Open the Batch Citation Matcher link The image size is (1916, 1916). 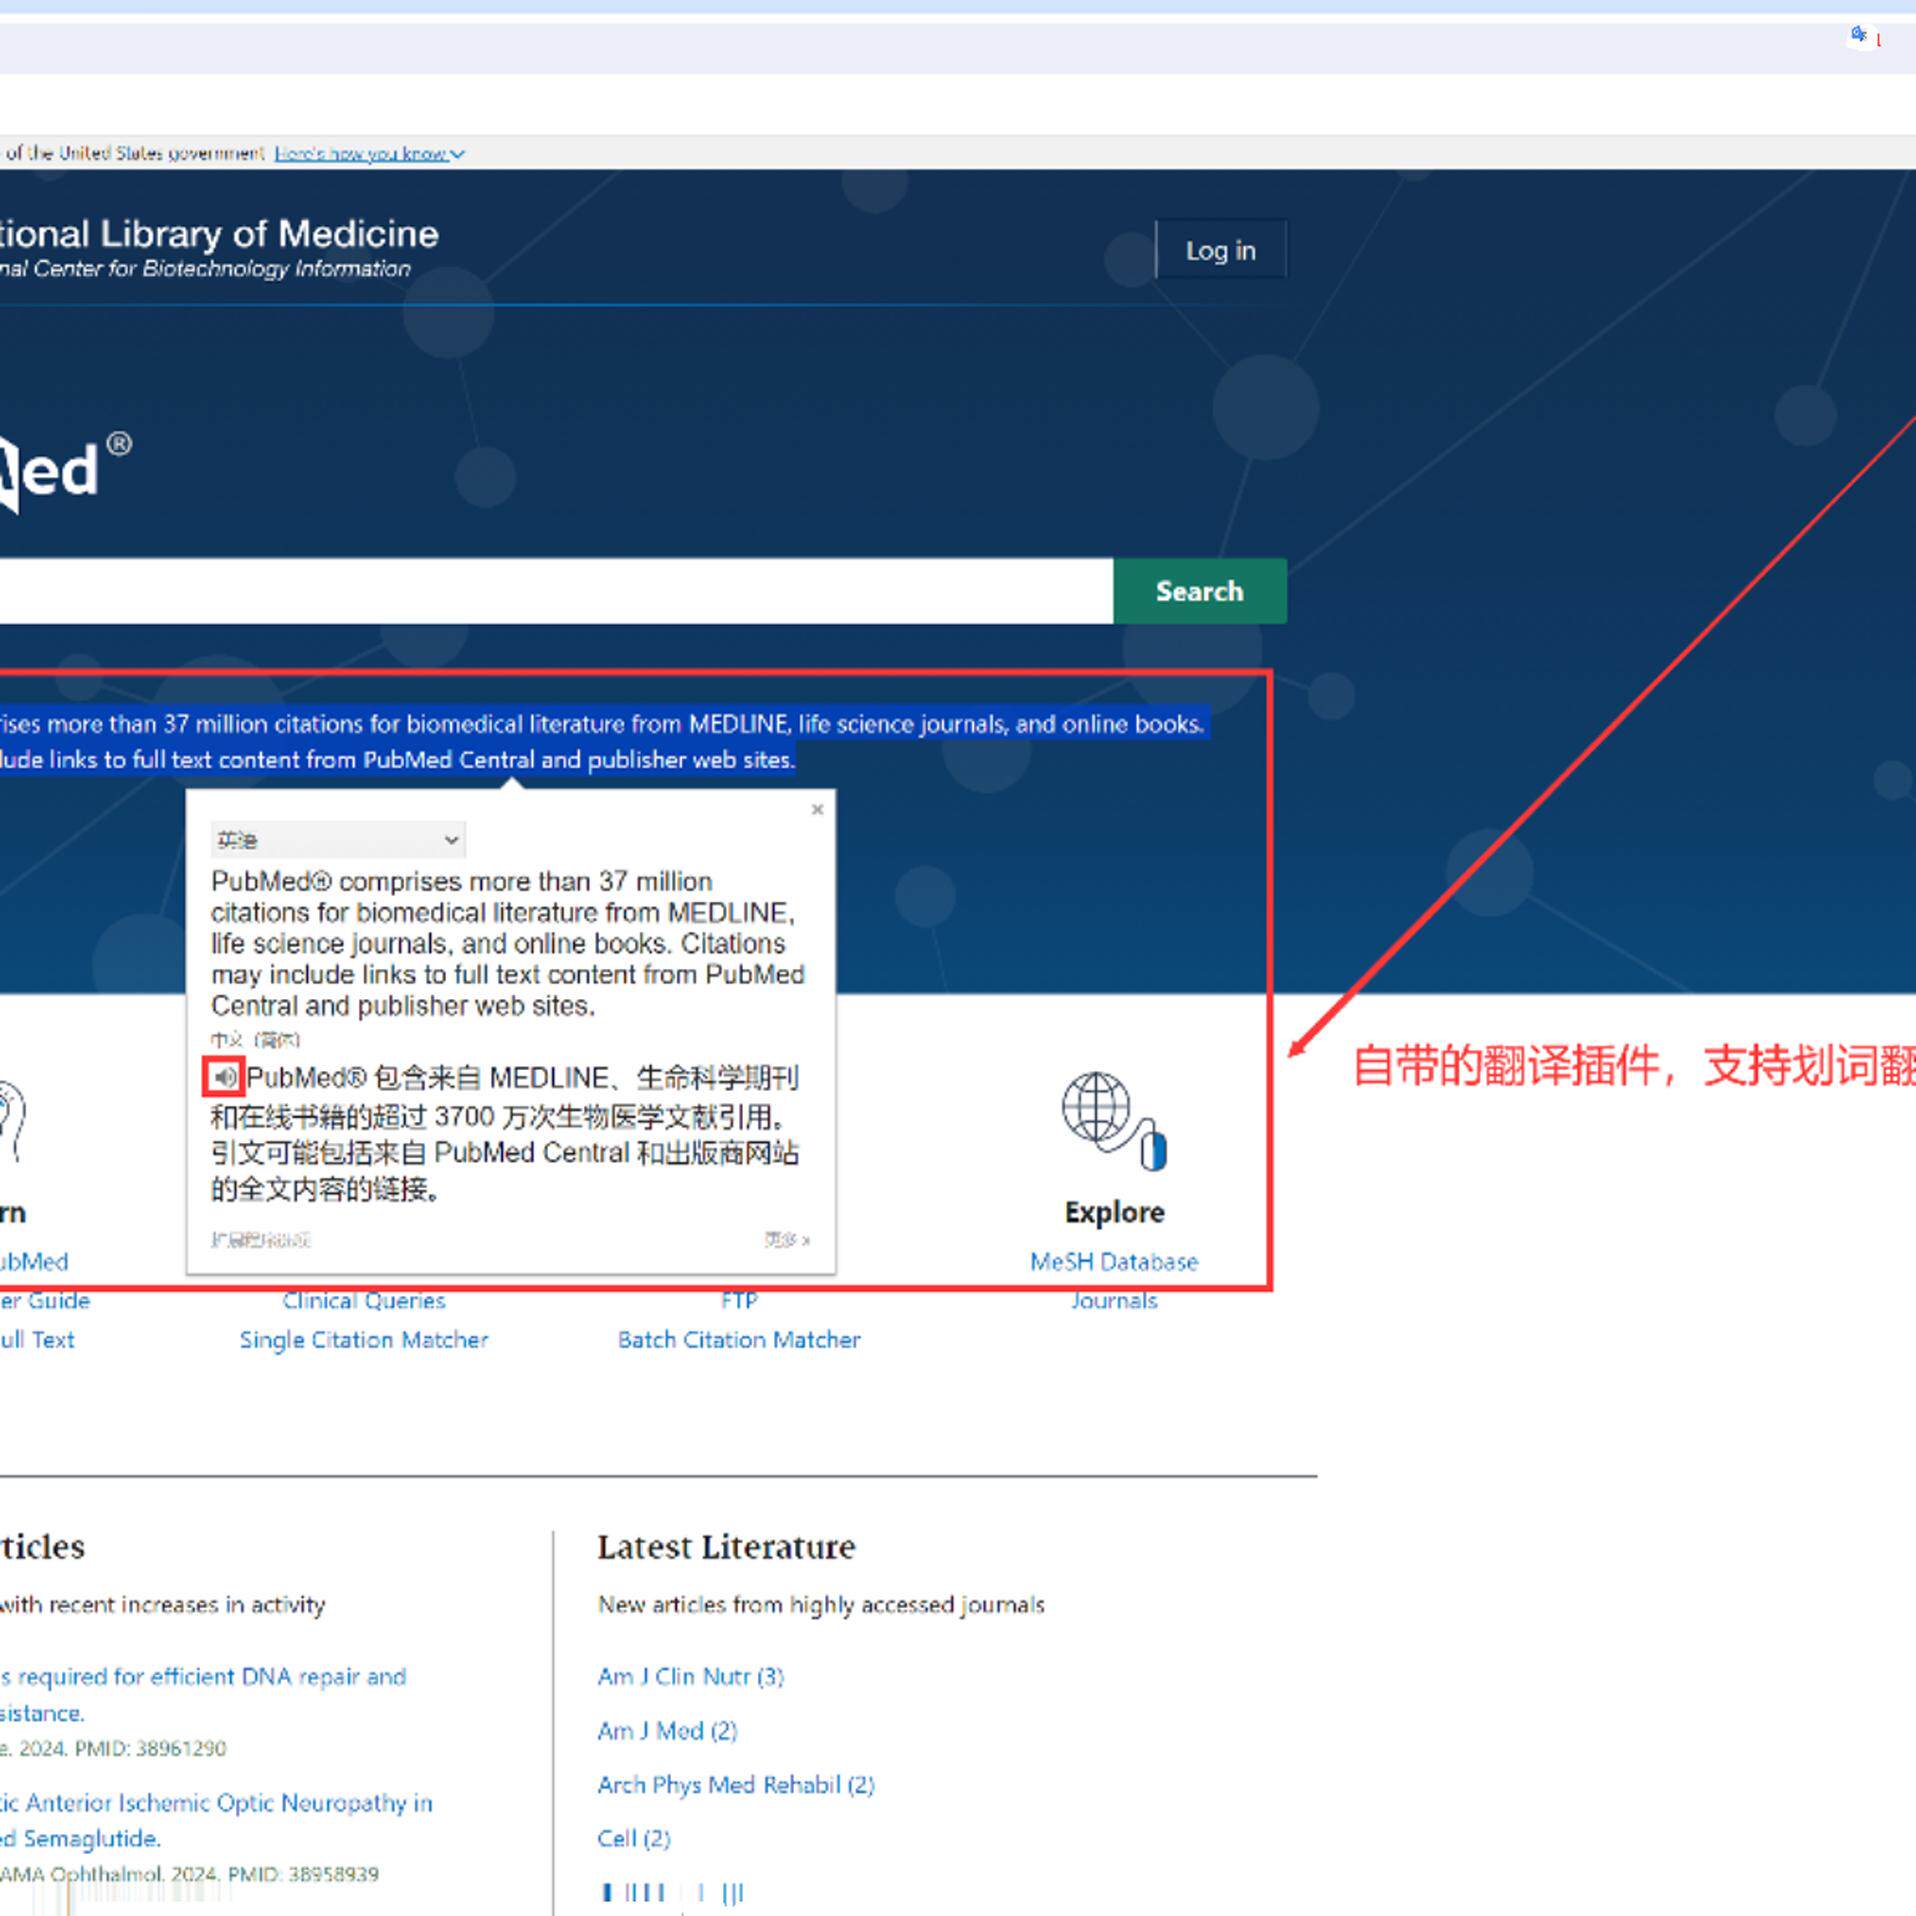pos(739,1340)
